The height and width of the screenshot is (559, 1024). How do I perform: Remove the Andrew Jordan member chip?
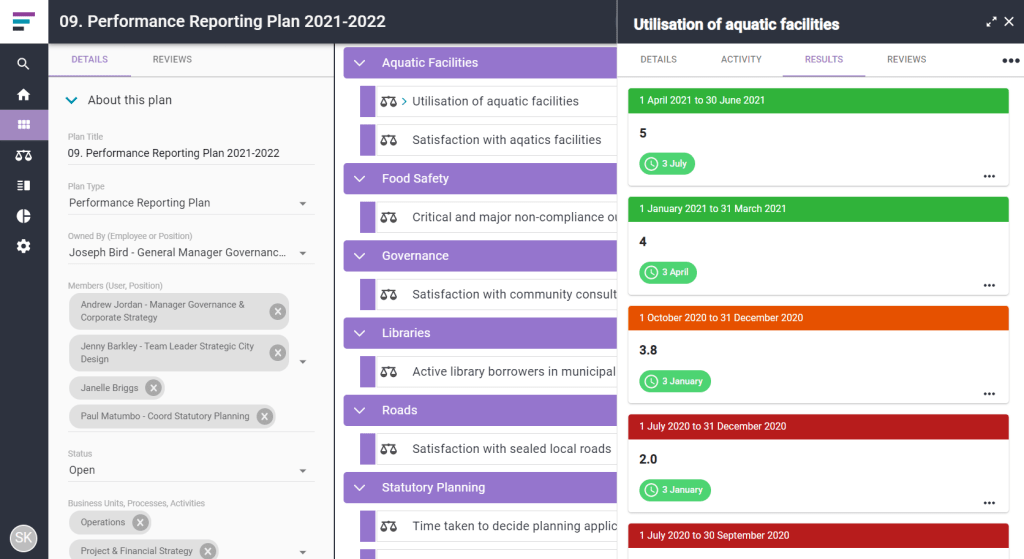point(278,311)
